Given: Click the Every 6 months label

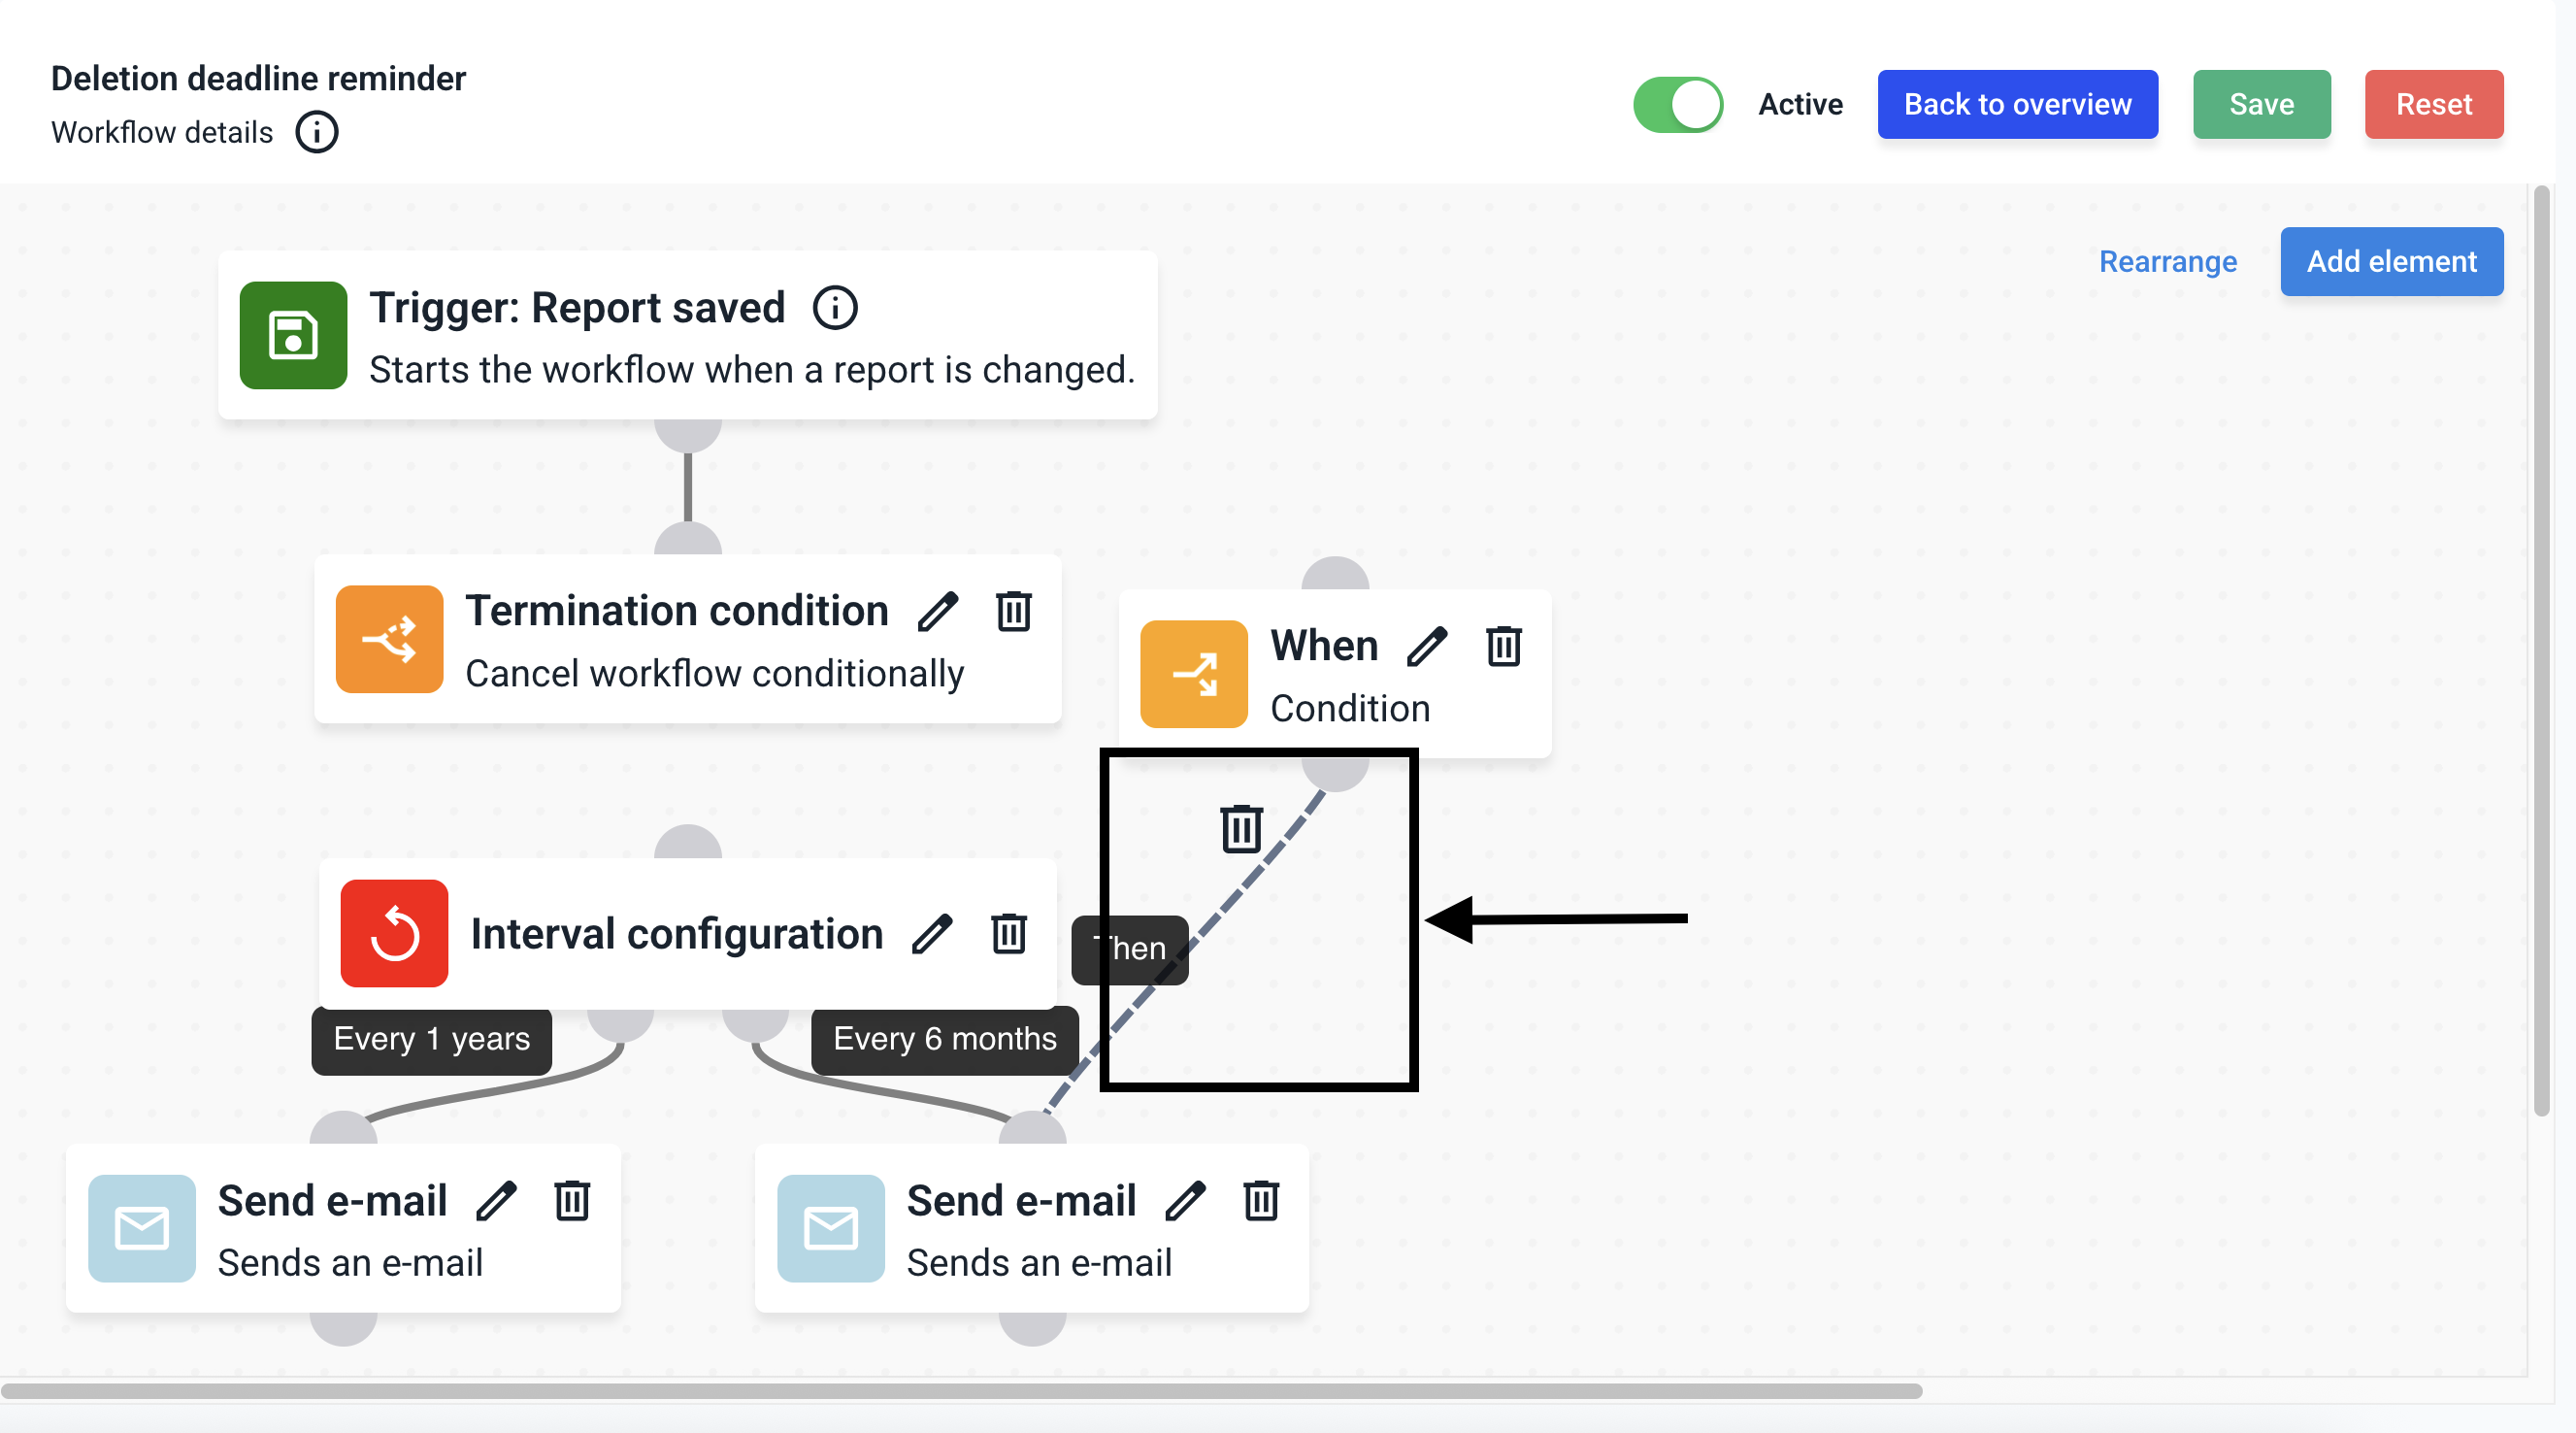Looking at the screenshot, I should (x=944, y=1039).
